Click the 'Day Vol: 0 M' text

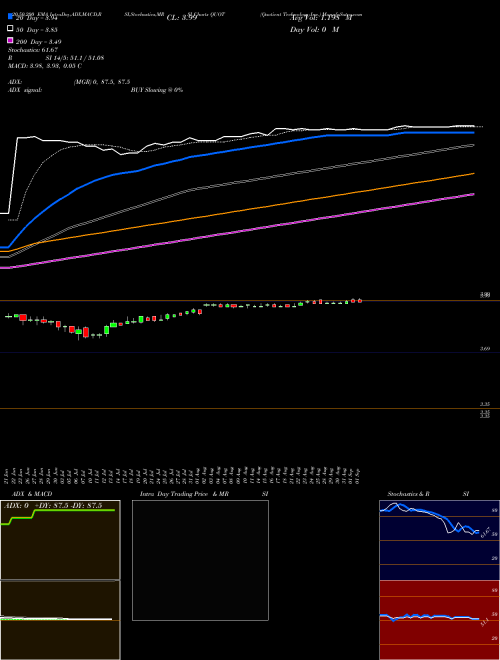click(314, 29)
